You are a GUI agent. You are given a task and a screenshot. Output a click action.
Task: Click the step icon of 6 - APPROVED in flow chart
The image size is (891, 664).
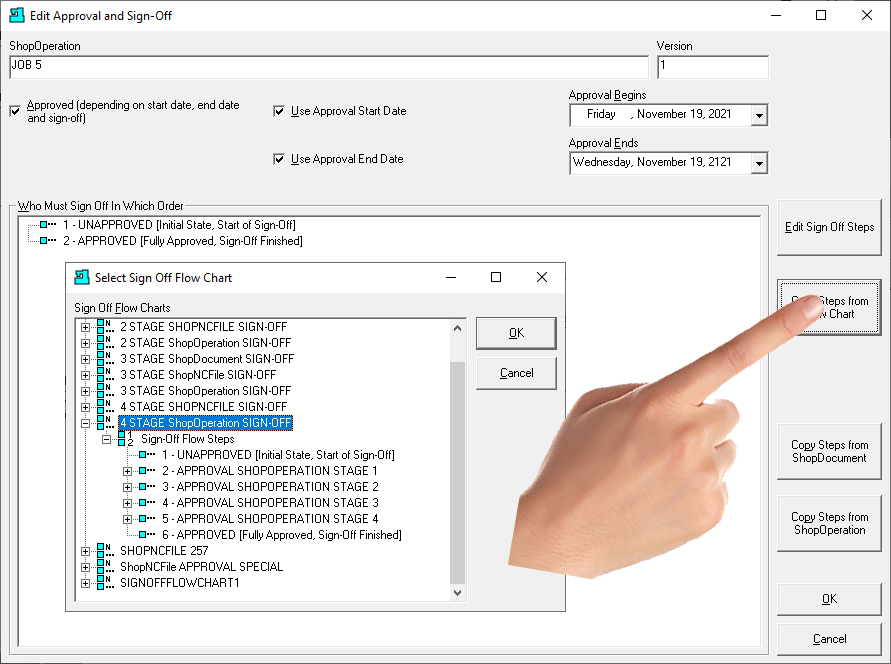[x=147, y=534]
